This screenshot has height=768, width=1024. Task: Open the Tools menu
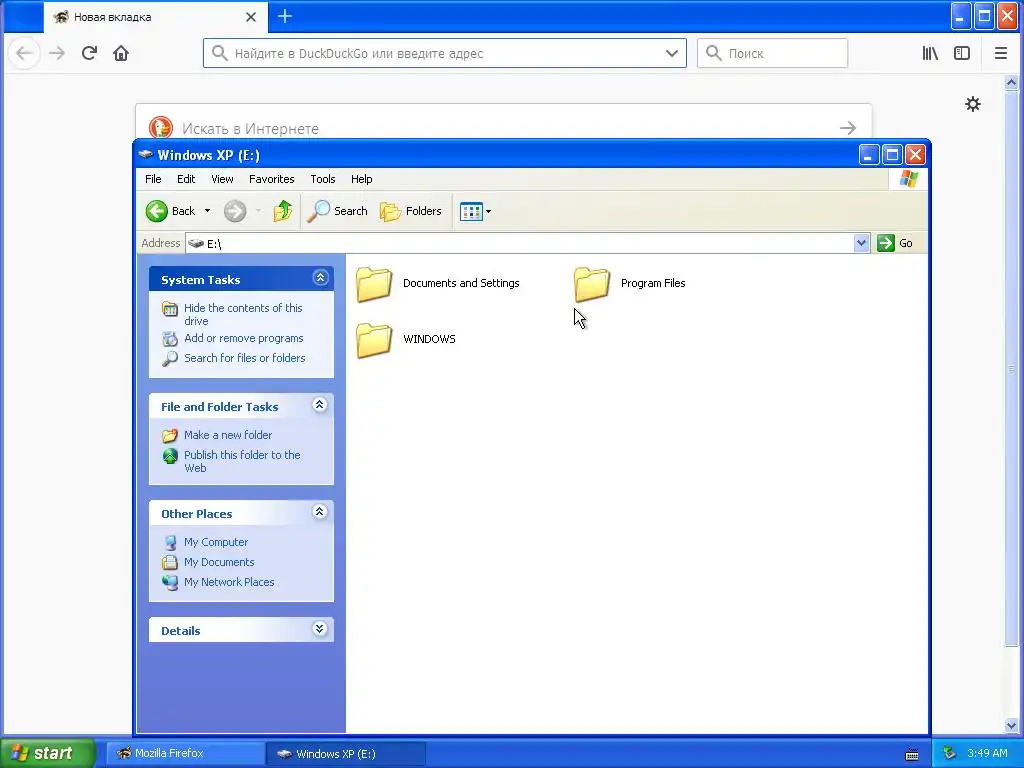(323, 179)
